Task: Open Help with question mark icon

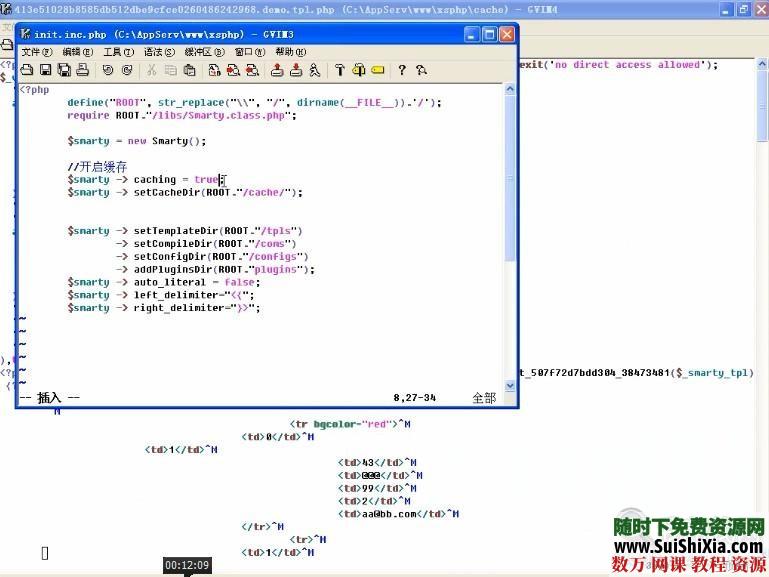Action: [402, 70]
